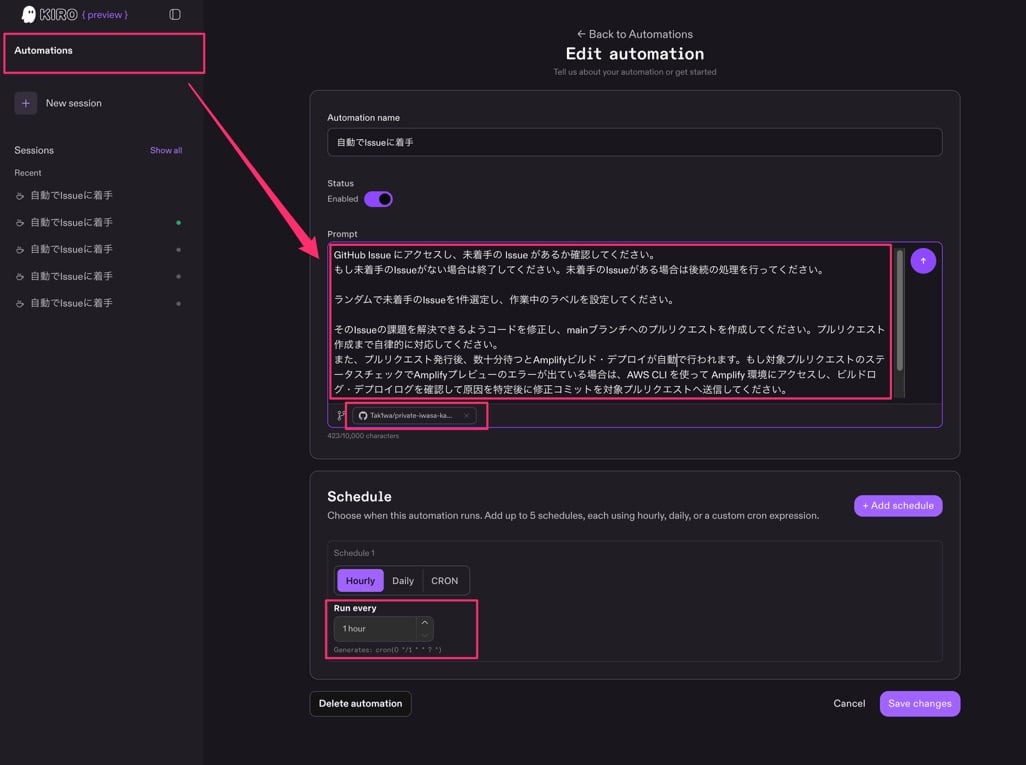Click the '423/10,000 characters' counter text
Screen dimensions: 1026x765
pyautogui.click(x=363, y=436)
